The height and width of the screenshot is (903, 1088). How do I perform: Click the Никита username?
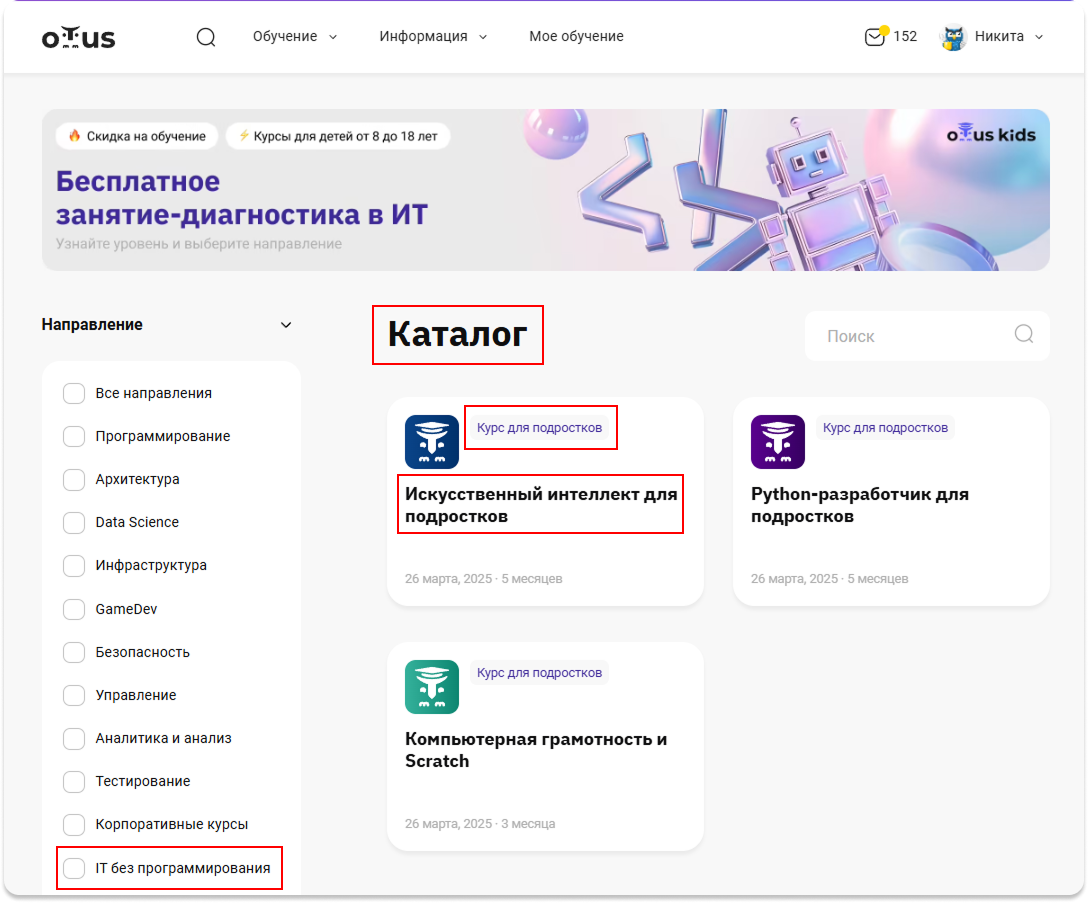pos(999,36)
